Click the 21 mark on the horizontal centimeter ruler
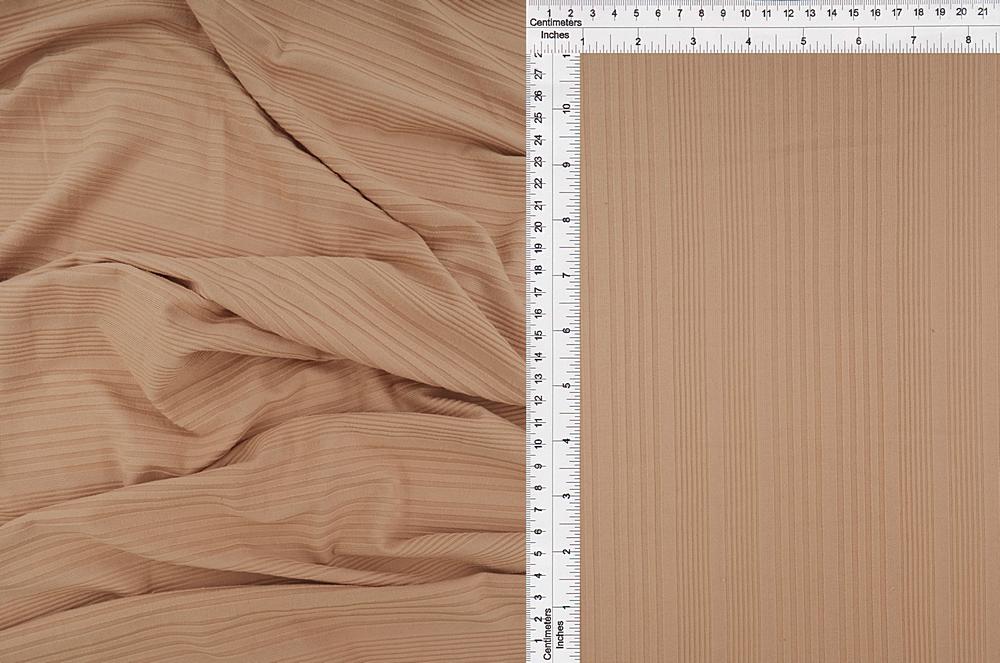 983,12
